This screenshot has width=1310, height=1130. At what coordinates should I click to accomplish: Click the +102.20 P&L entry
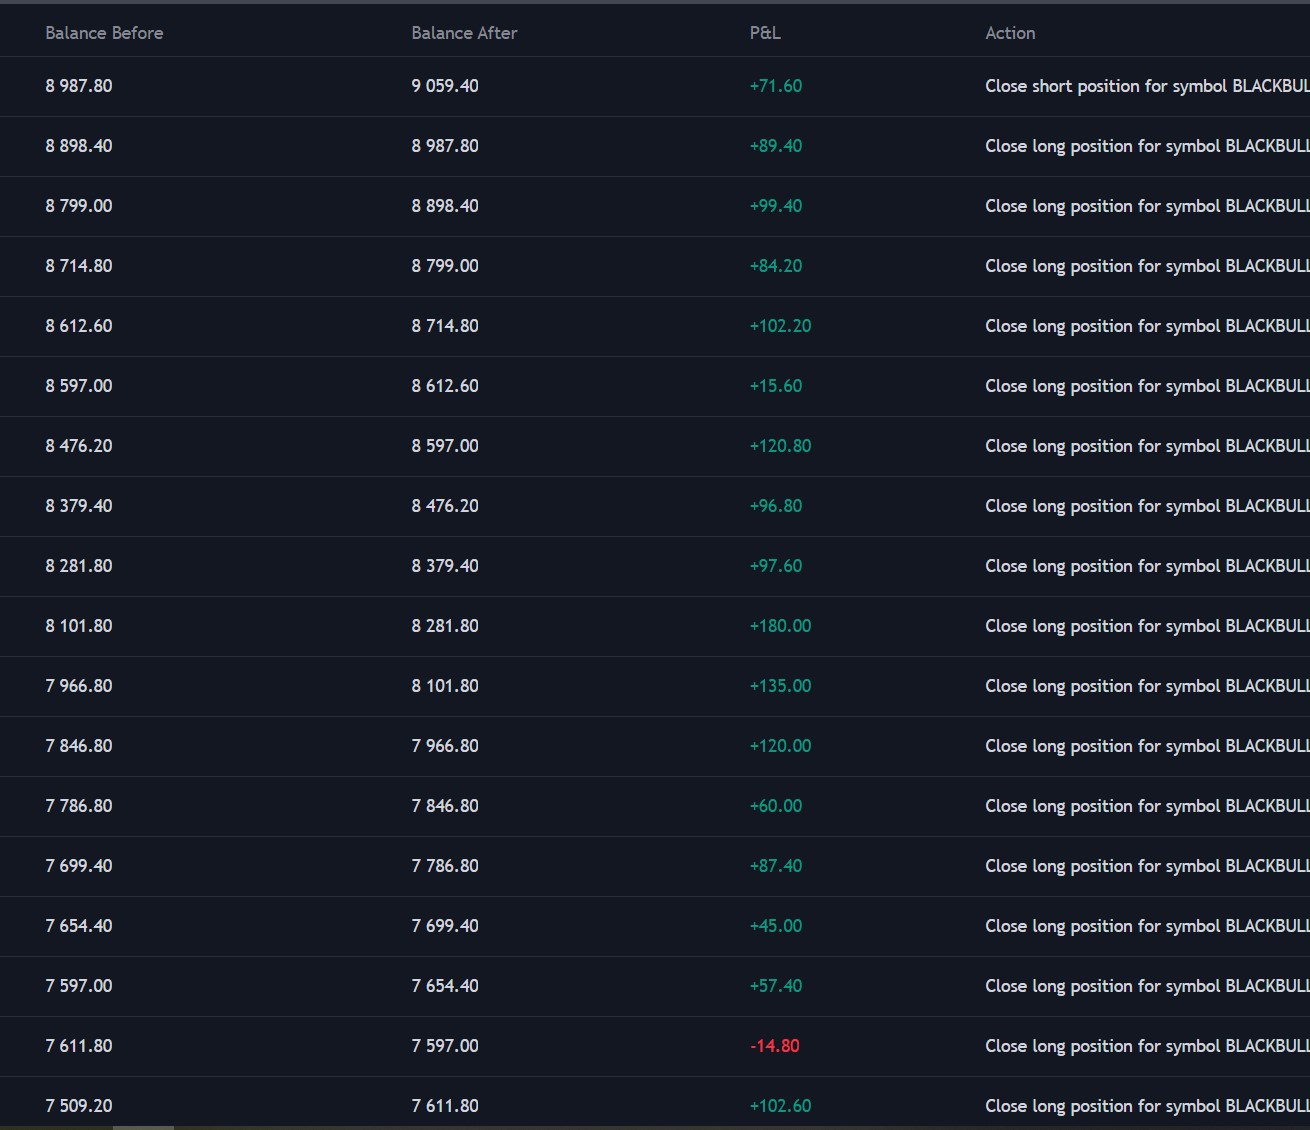(780, 326)
